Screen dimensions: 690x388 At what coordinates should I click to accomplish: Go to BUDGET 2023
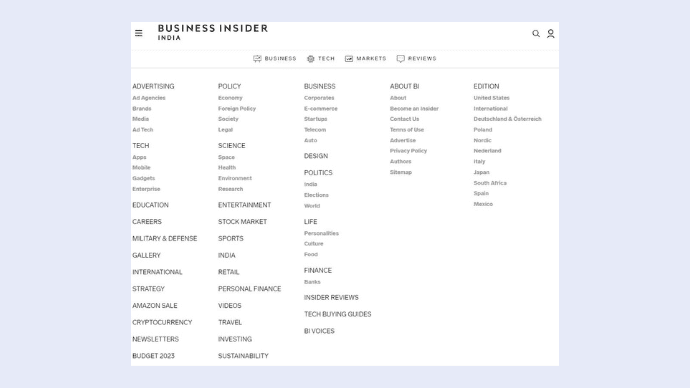153,355
